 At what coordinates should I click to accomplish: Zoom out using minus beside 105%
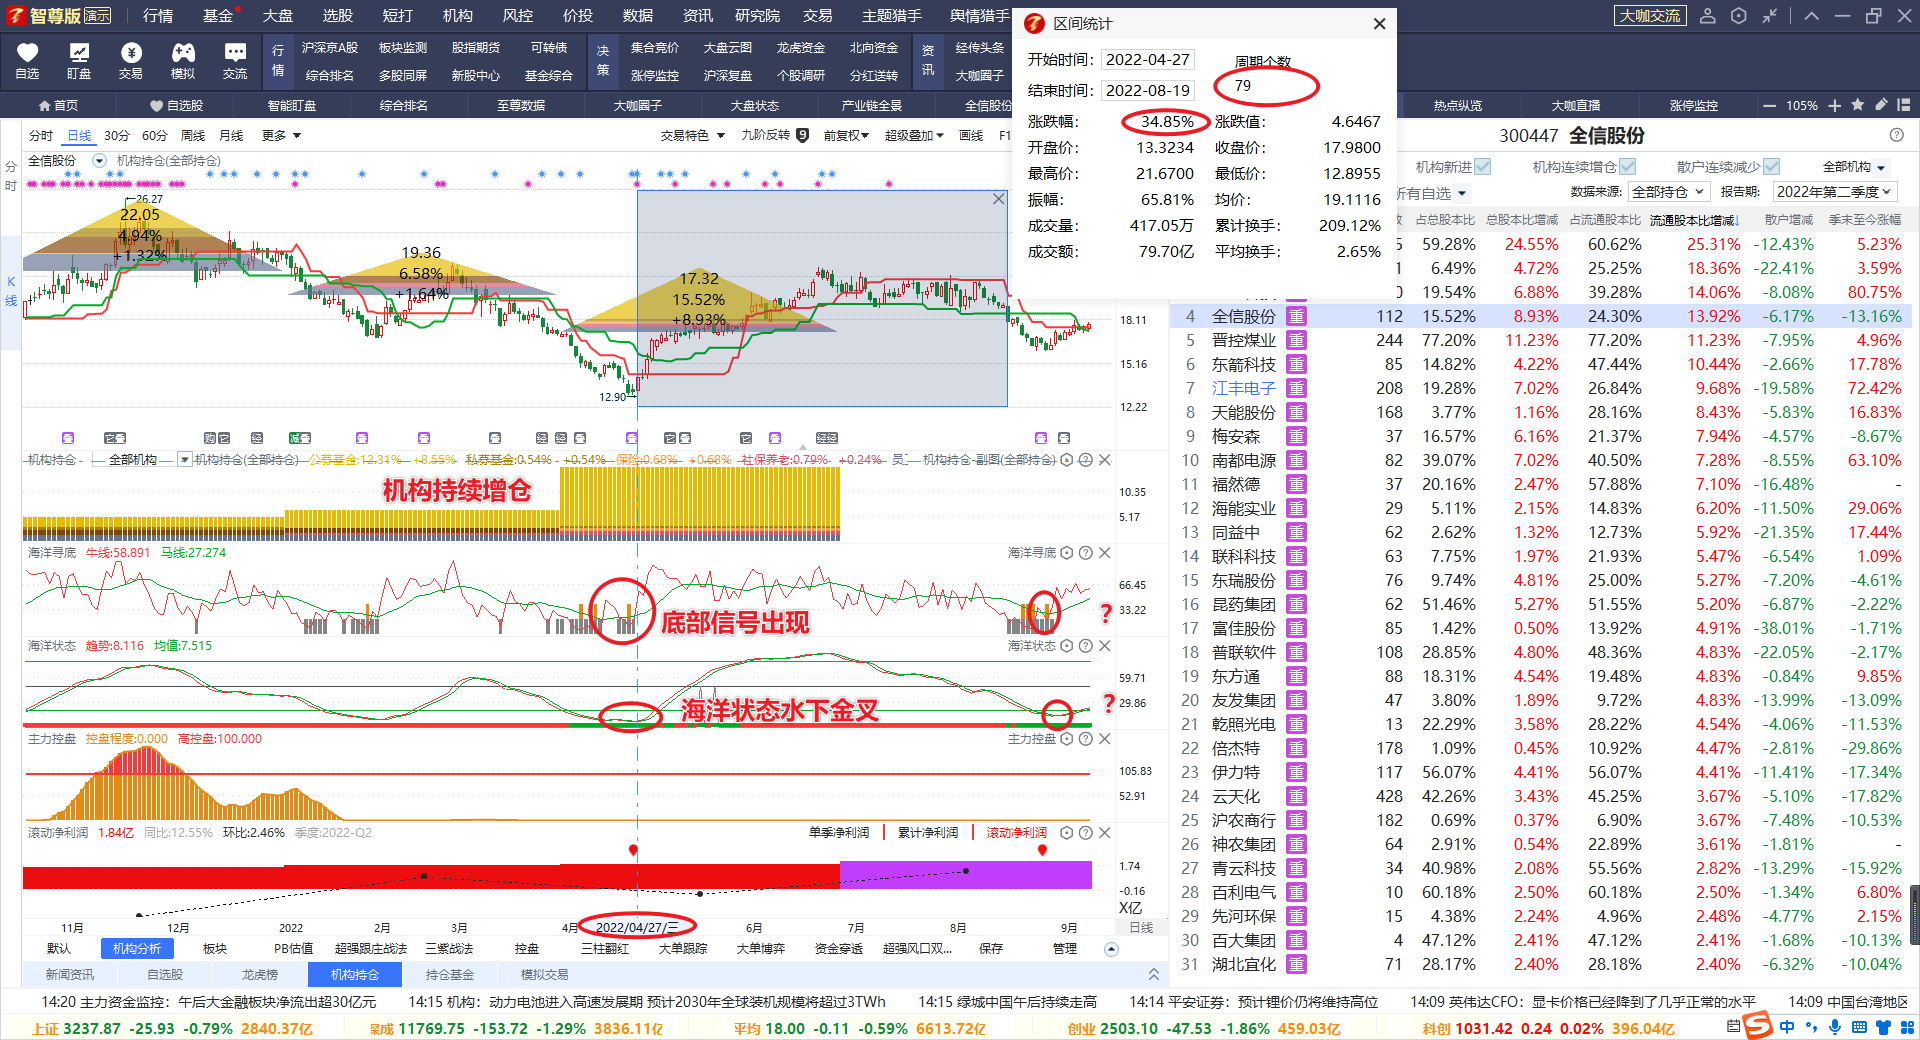coord(1769,106)
